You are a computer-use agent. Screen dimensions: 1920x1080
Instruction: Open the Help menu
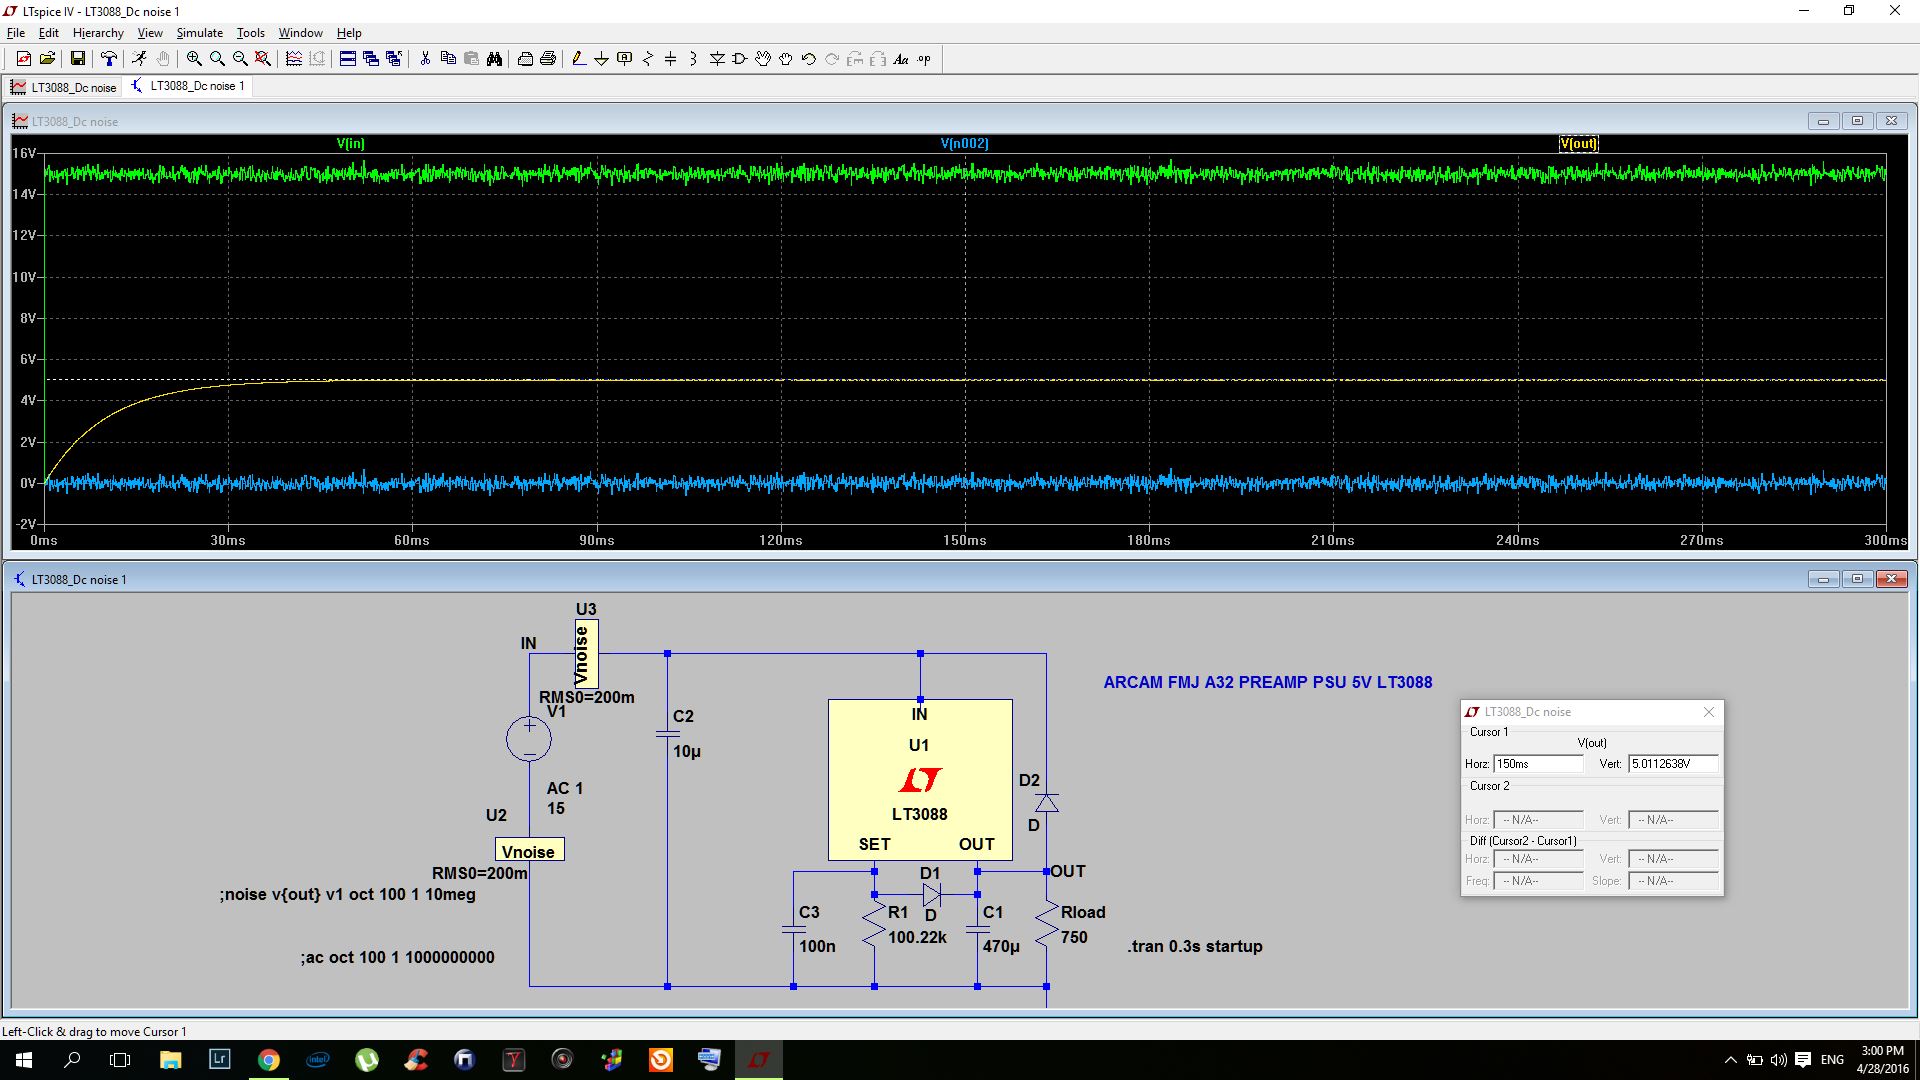click(349, 33)
